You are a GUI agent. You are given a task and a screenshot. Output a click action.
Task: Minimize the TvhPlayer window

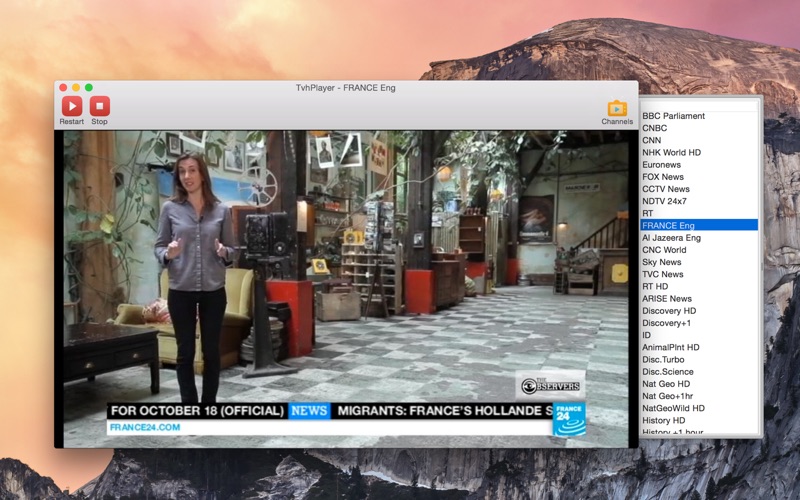(x=76, y=88)
